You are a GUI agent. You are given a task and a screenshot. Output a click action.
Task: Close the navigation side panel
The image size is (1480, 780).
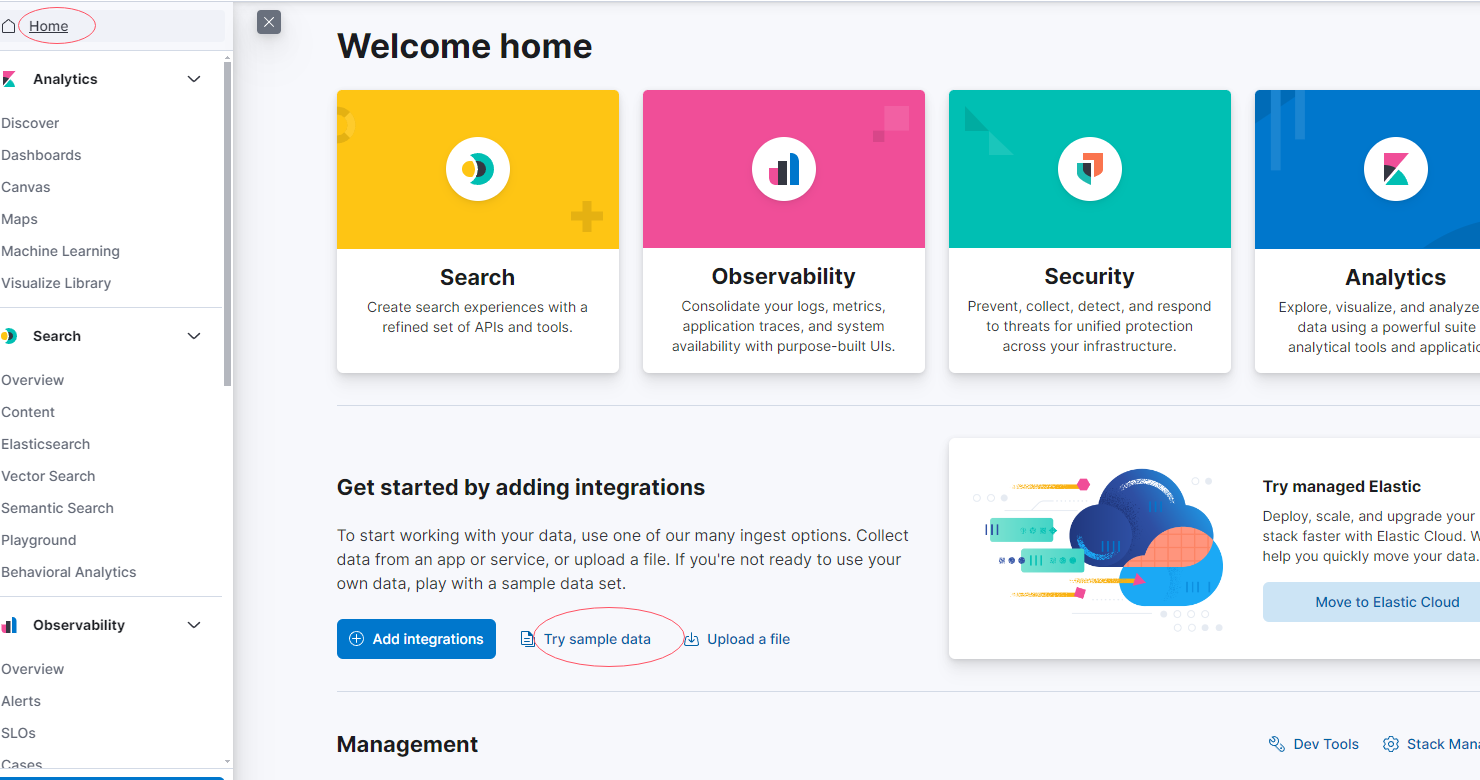click(x=269, y=22)
